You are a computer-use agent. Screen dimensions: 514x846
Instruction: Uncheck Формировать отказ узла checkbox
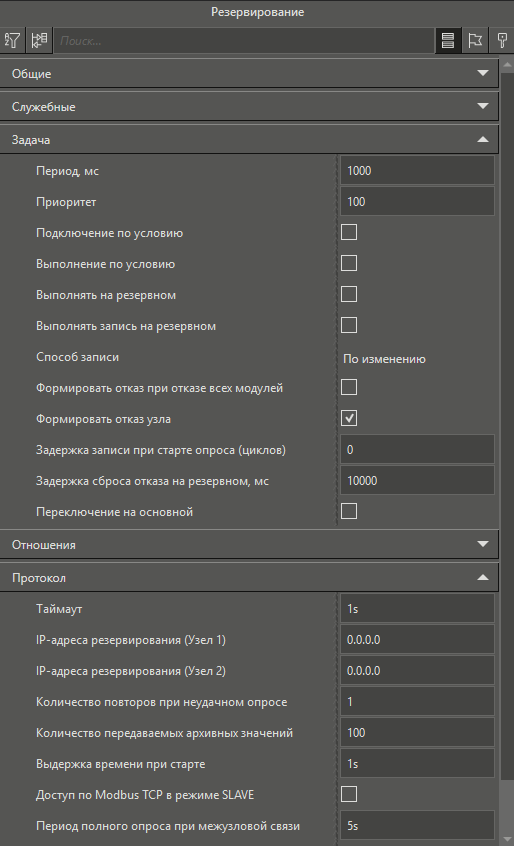pos(349,418)
